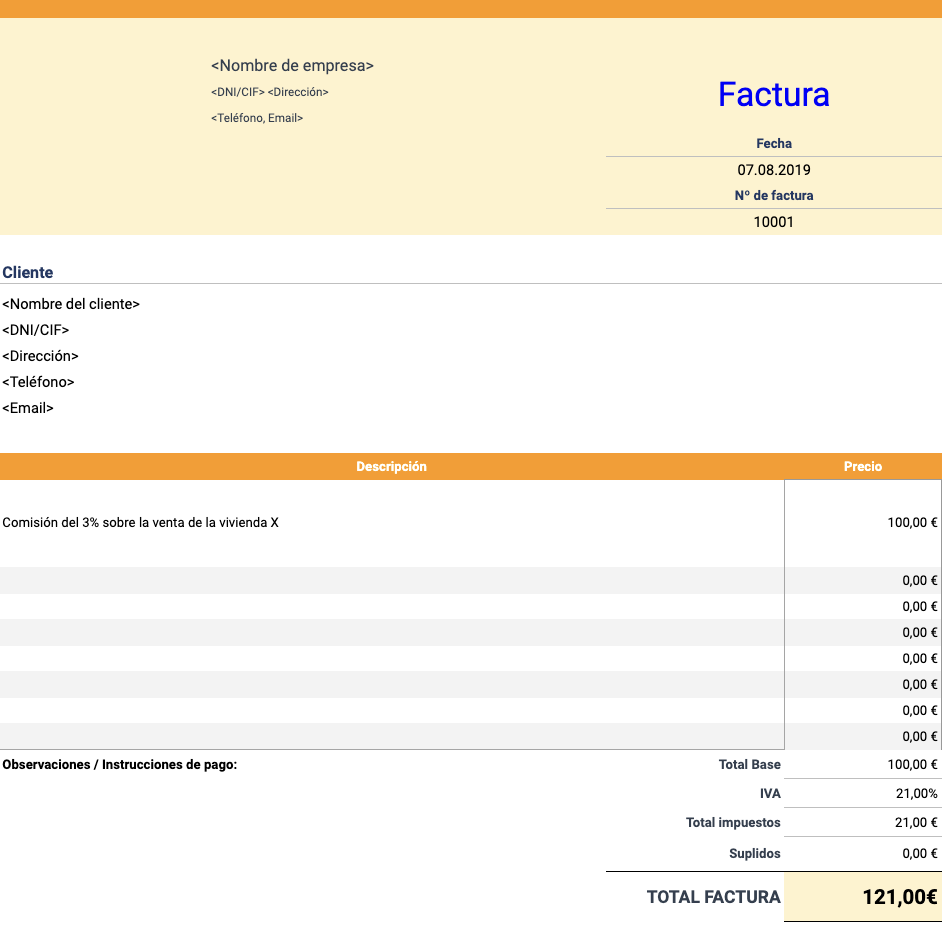Click the <Nombre del cliente> field
The height and width of the screenshot is (928, 946).
[x=71, y=304]
